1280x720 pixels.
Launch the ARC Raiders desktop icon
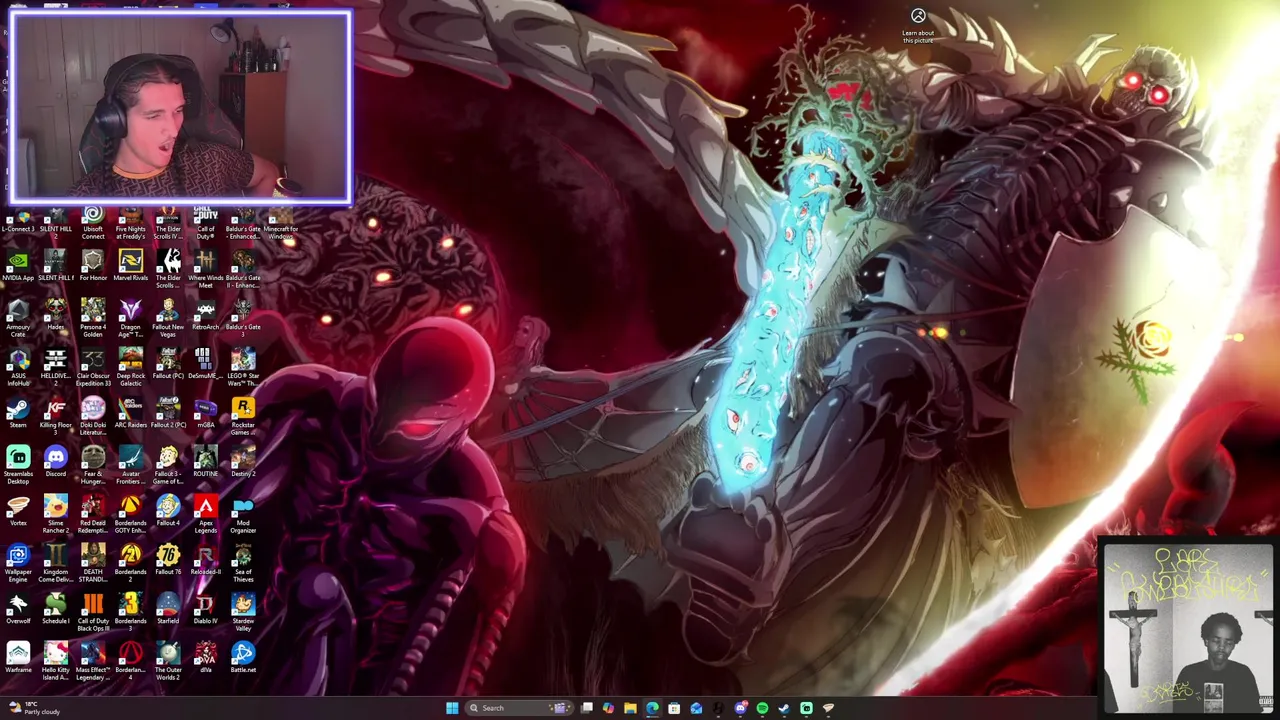coord(130,413)
